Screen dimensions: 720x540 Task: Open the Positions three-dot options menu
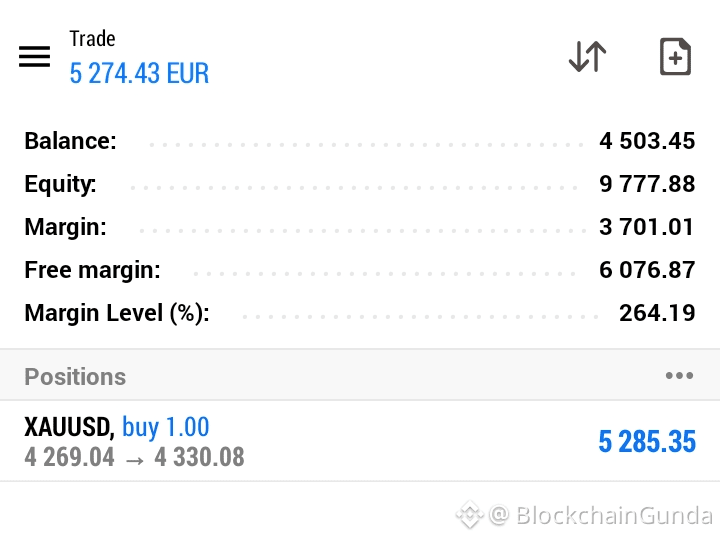(x=679, y=376)
